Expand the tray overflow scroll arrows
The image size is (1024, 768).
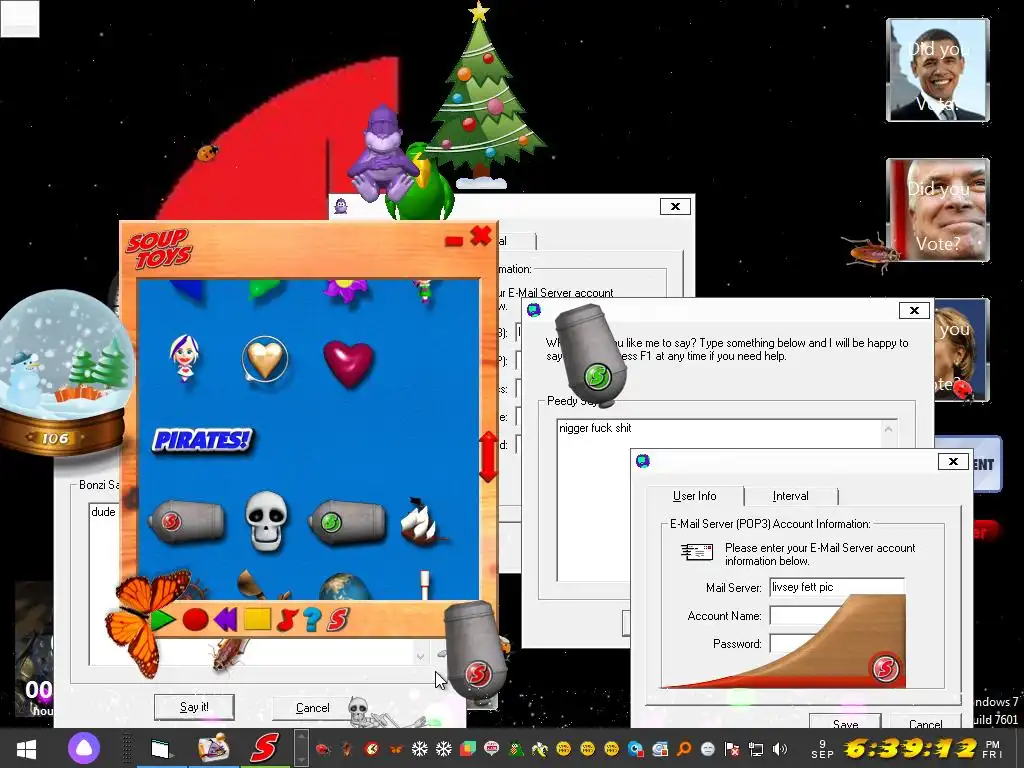(301, 748)
